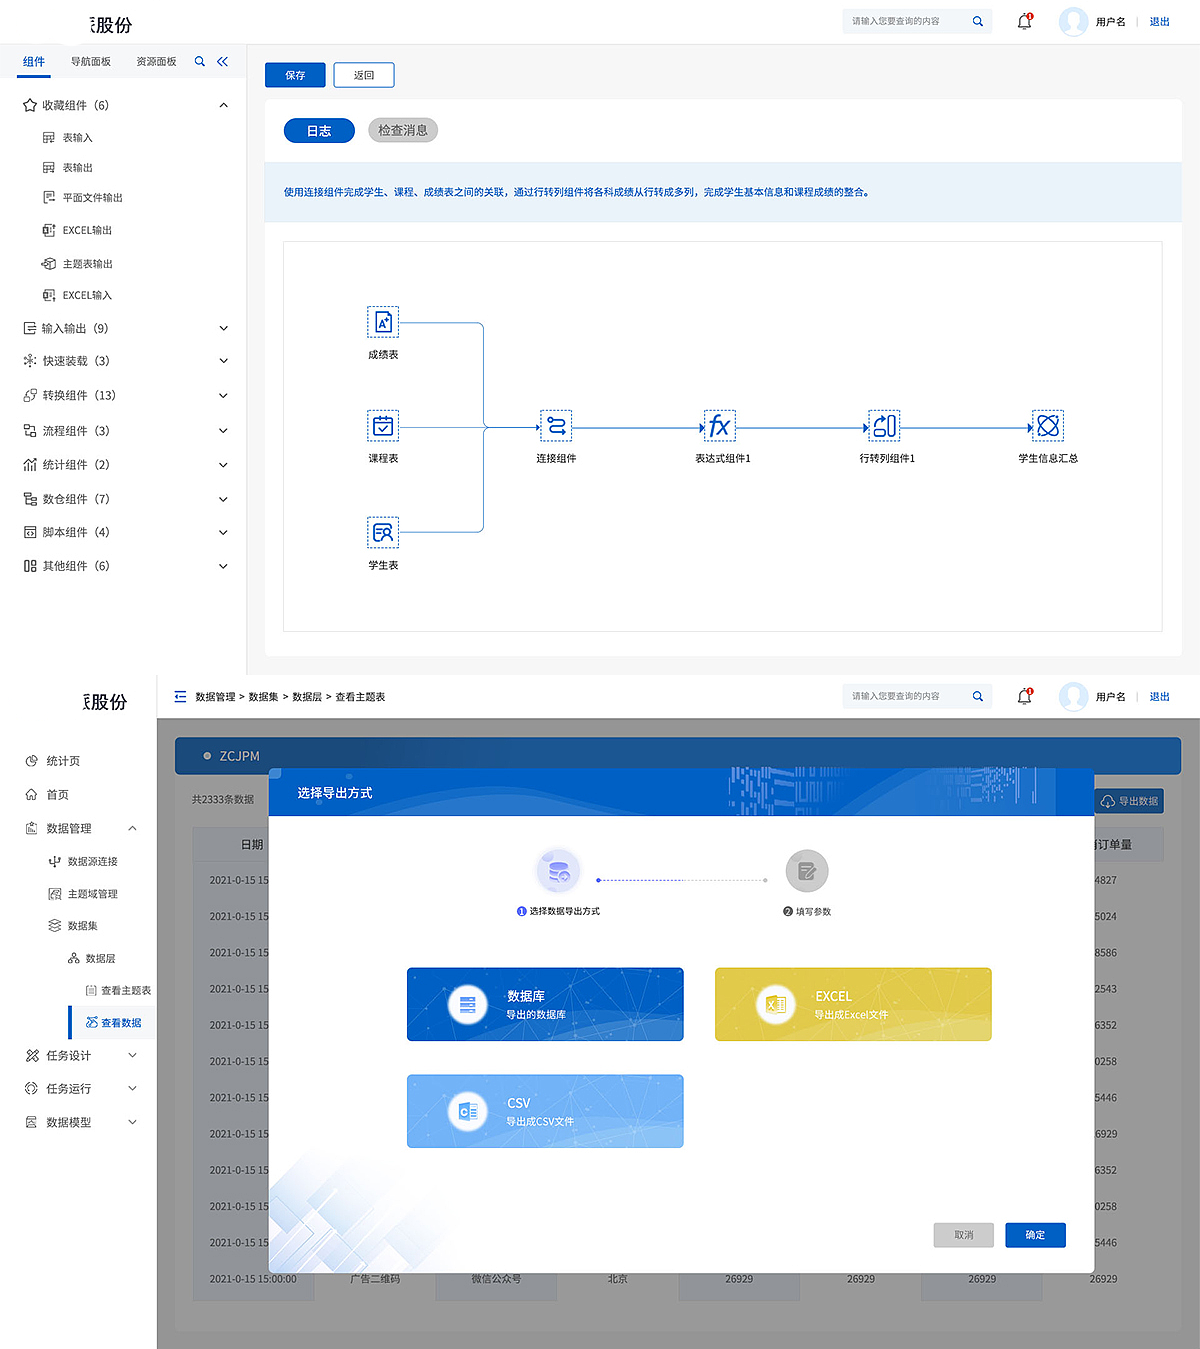Expand 转换组件 (13) group

tap(223, 395)
